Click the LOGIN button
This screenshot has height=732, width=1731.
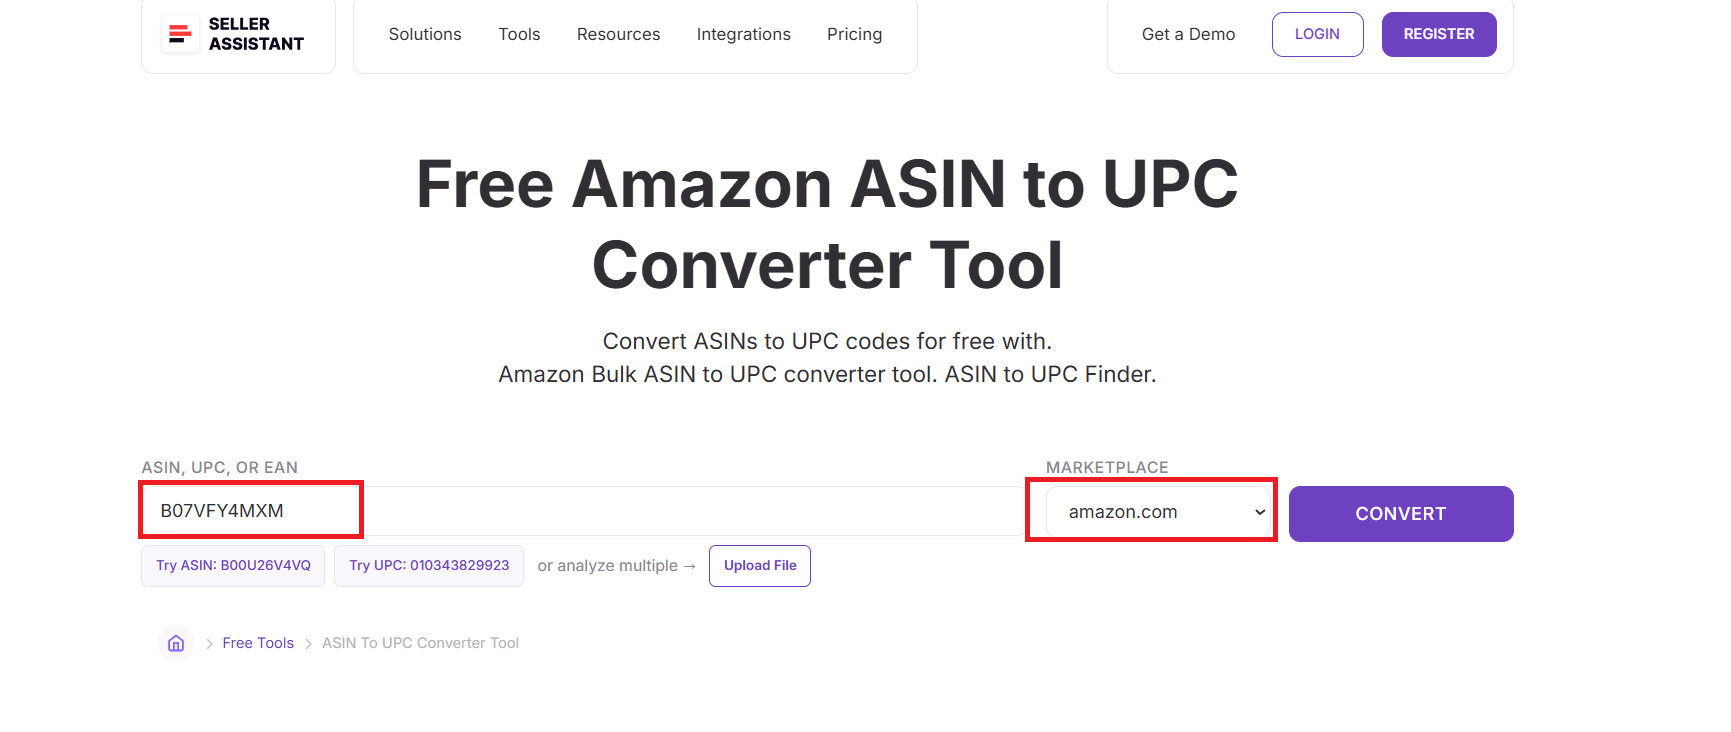click(1317, 34)
